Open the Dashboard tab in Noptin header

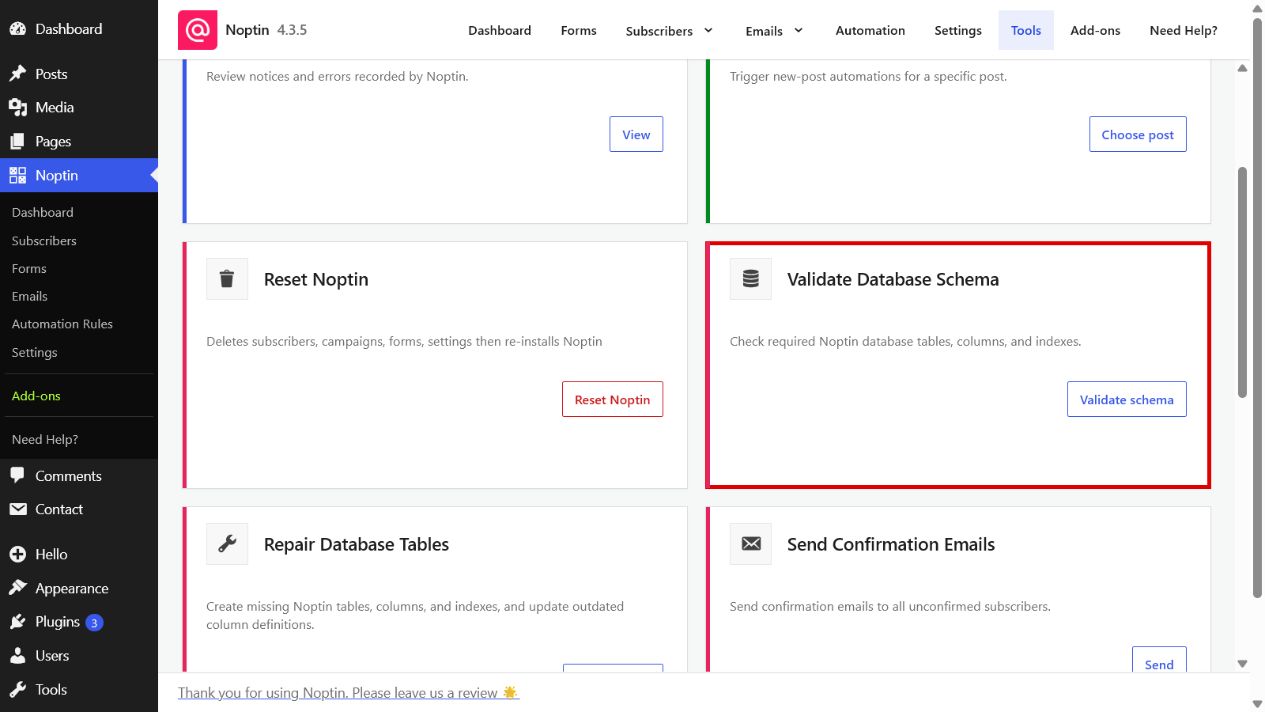[x=500, y=31]
